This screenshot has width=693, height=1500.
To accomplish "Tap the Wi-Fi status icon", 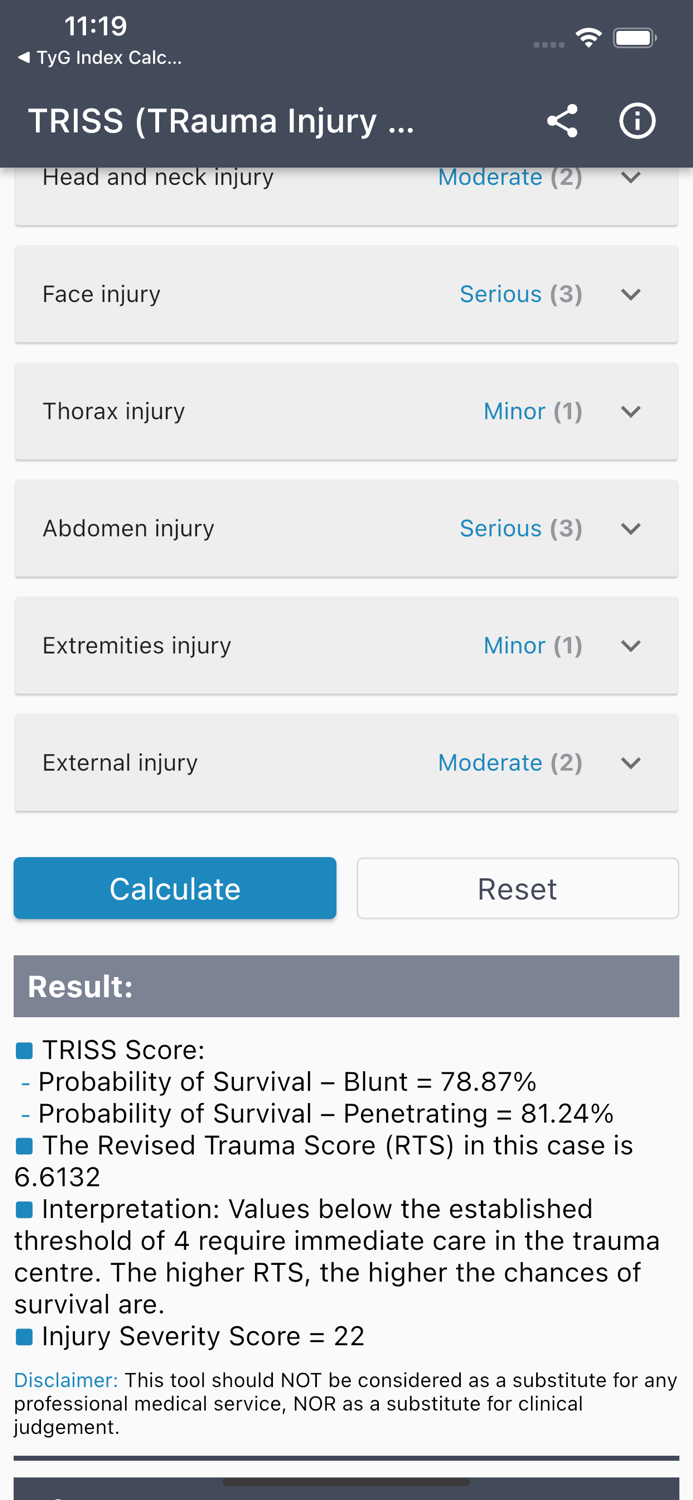I will pyautogui.click(x=589, y=36).
